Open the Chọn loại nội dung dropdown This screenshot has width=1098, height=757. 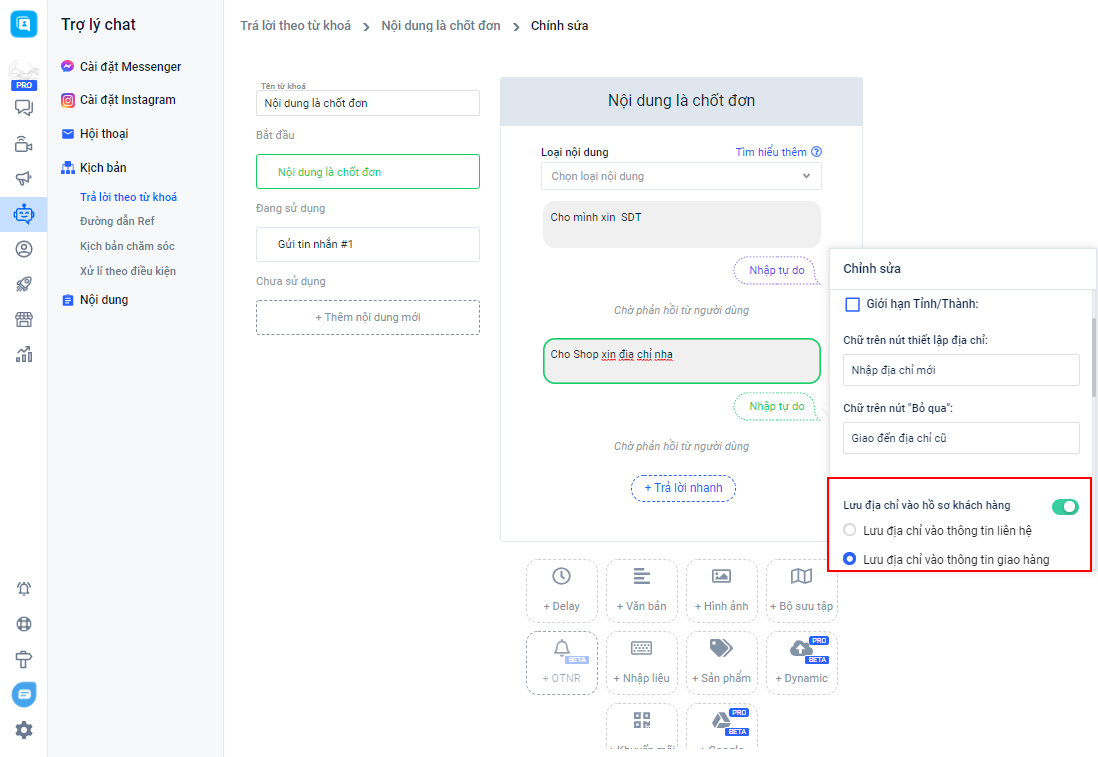pos(681,176)
